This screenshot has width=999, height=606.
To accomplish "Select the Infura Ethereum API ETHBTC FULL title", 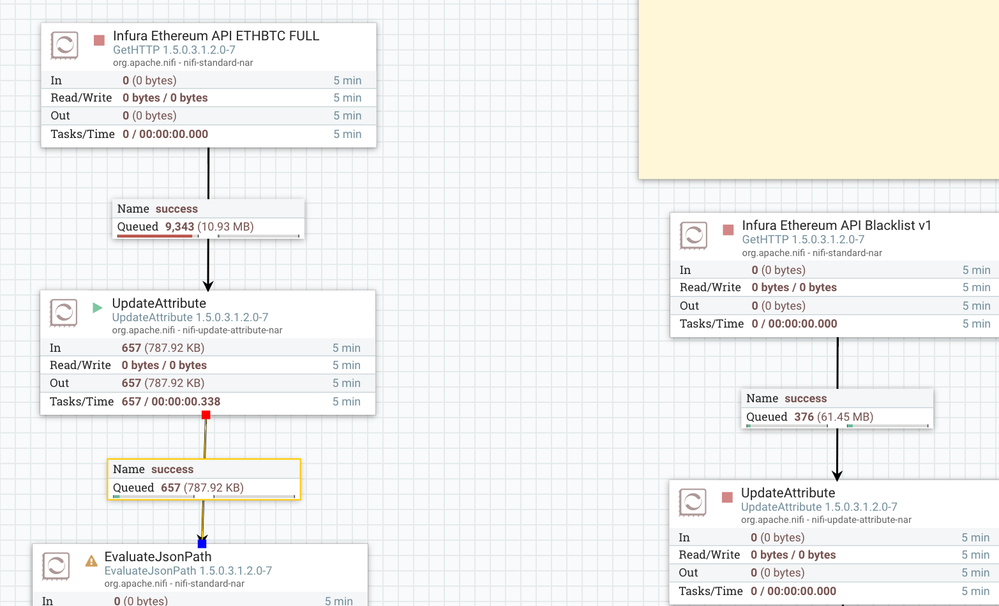I will pos(216,36).
